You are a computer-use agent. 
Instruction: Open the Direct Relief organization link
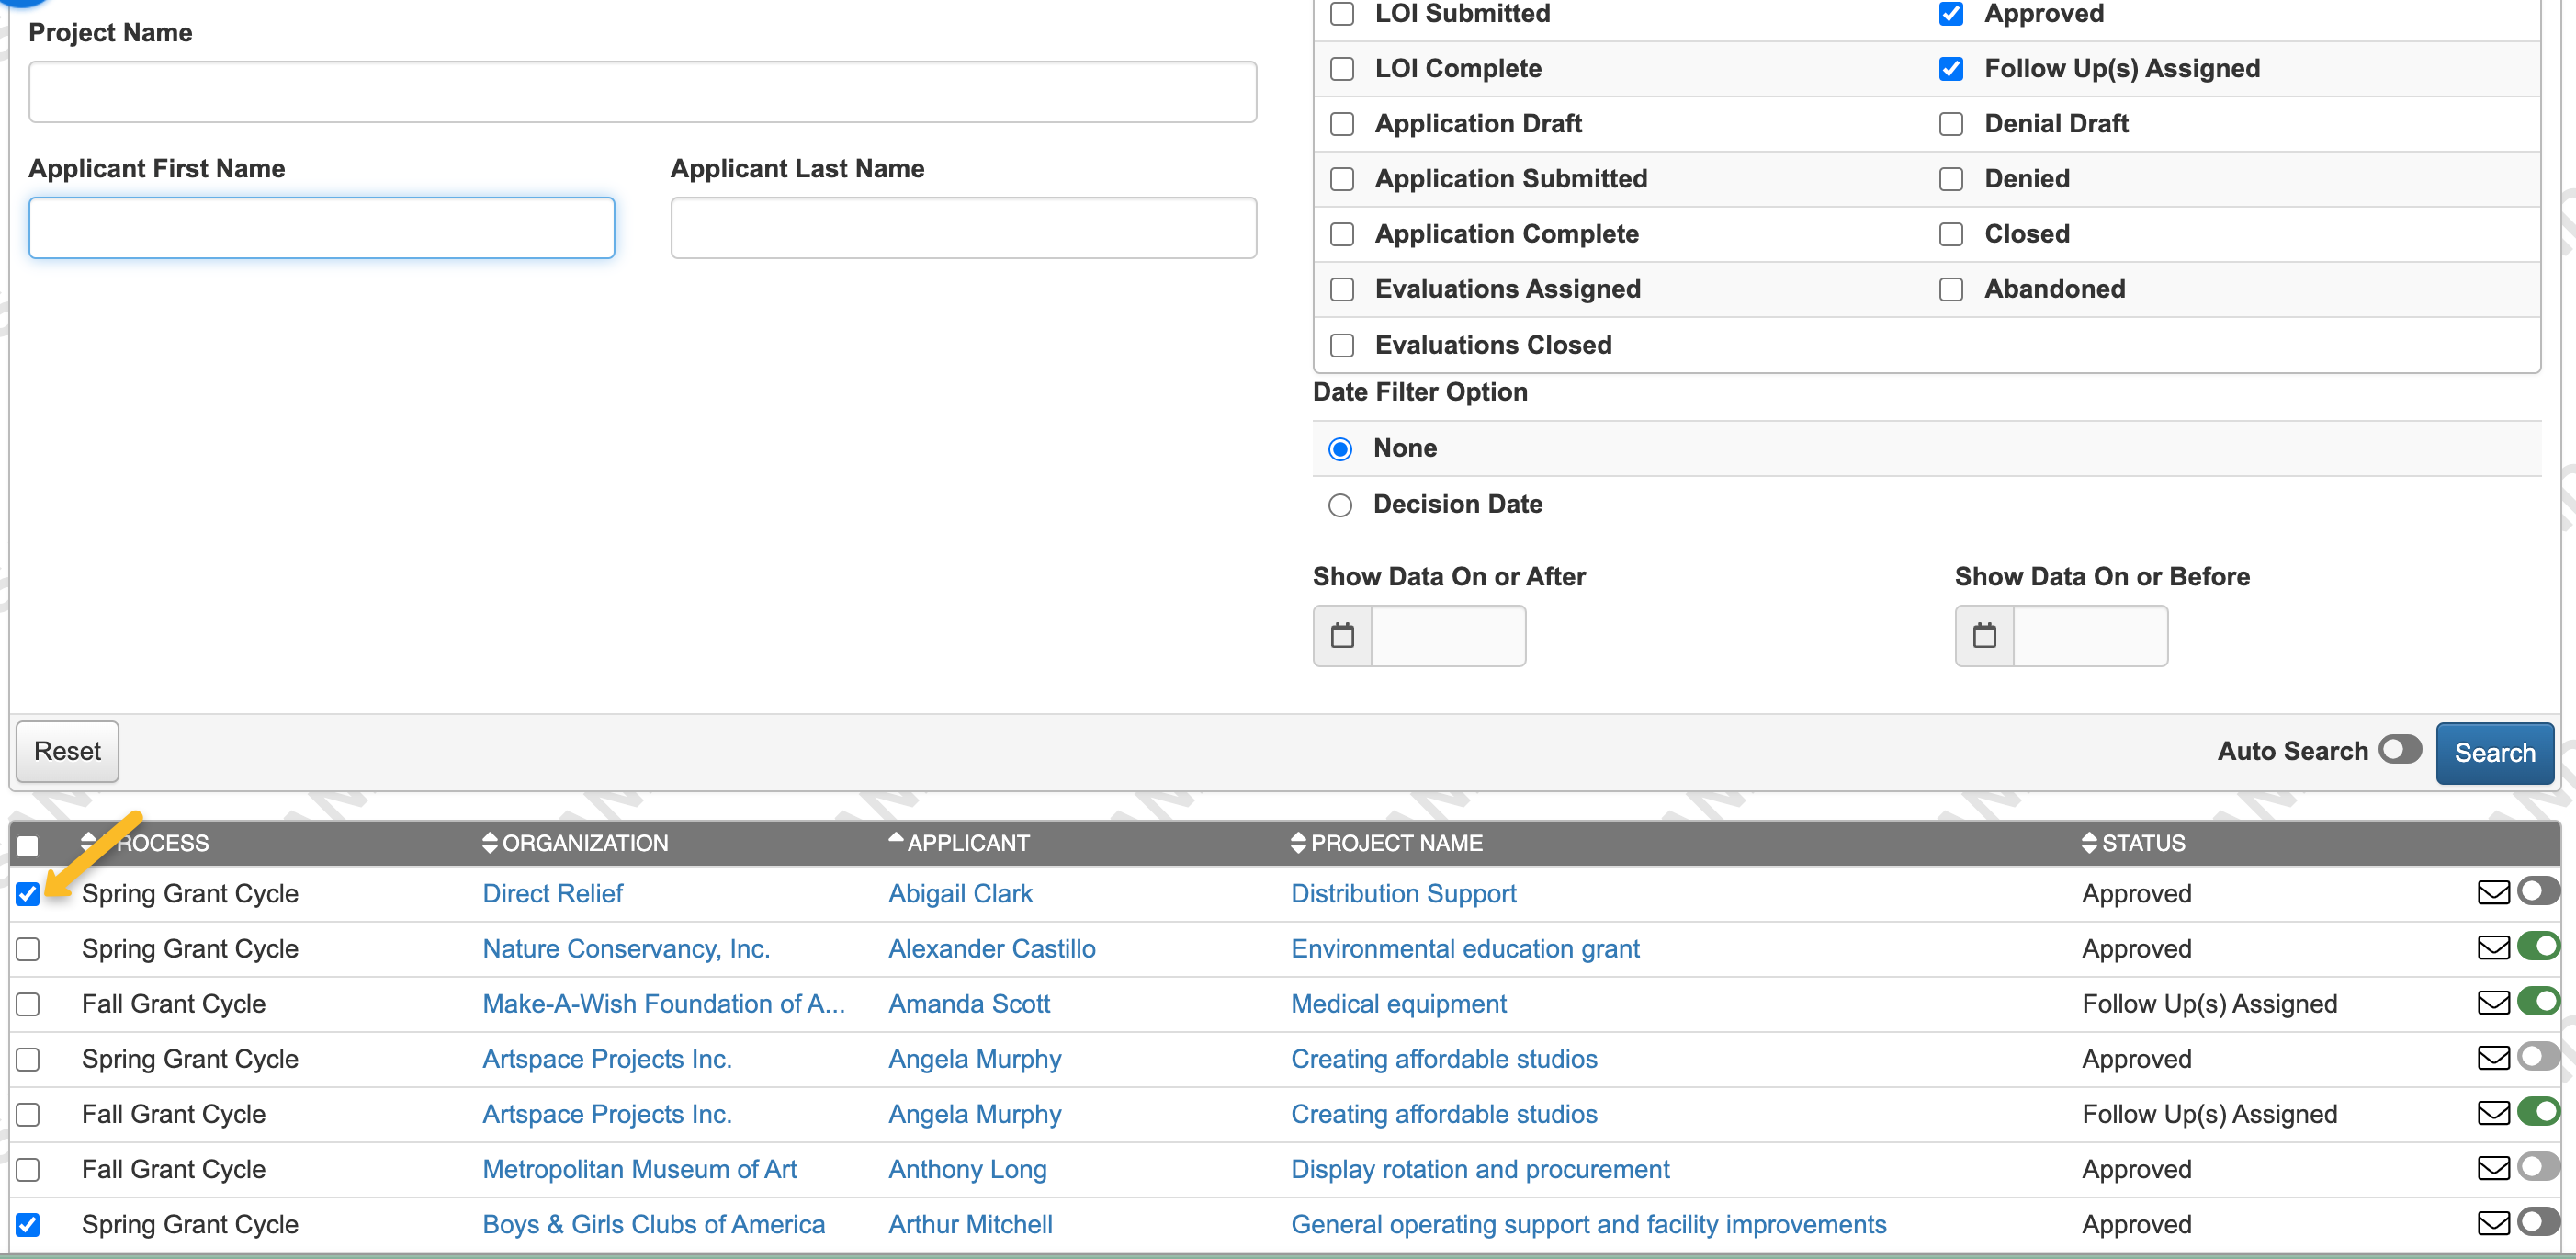pyautogui.click(x=552, y=893)
